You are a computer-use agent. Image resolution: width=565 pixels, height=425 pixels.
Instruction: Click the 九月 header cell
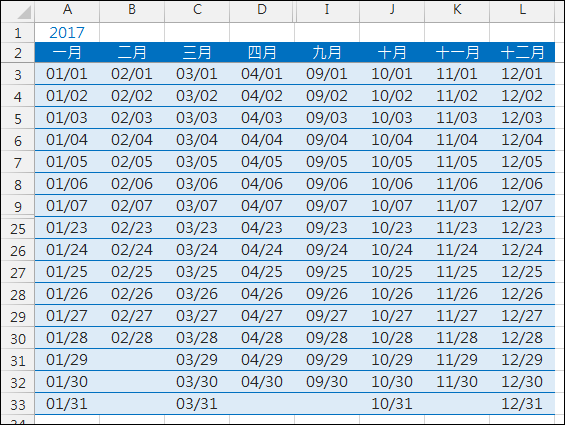click(x=327, y=53)
